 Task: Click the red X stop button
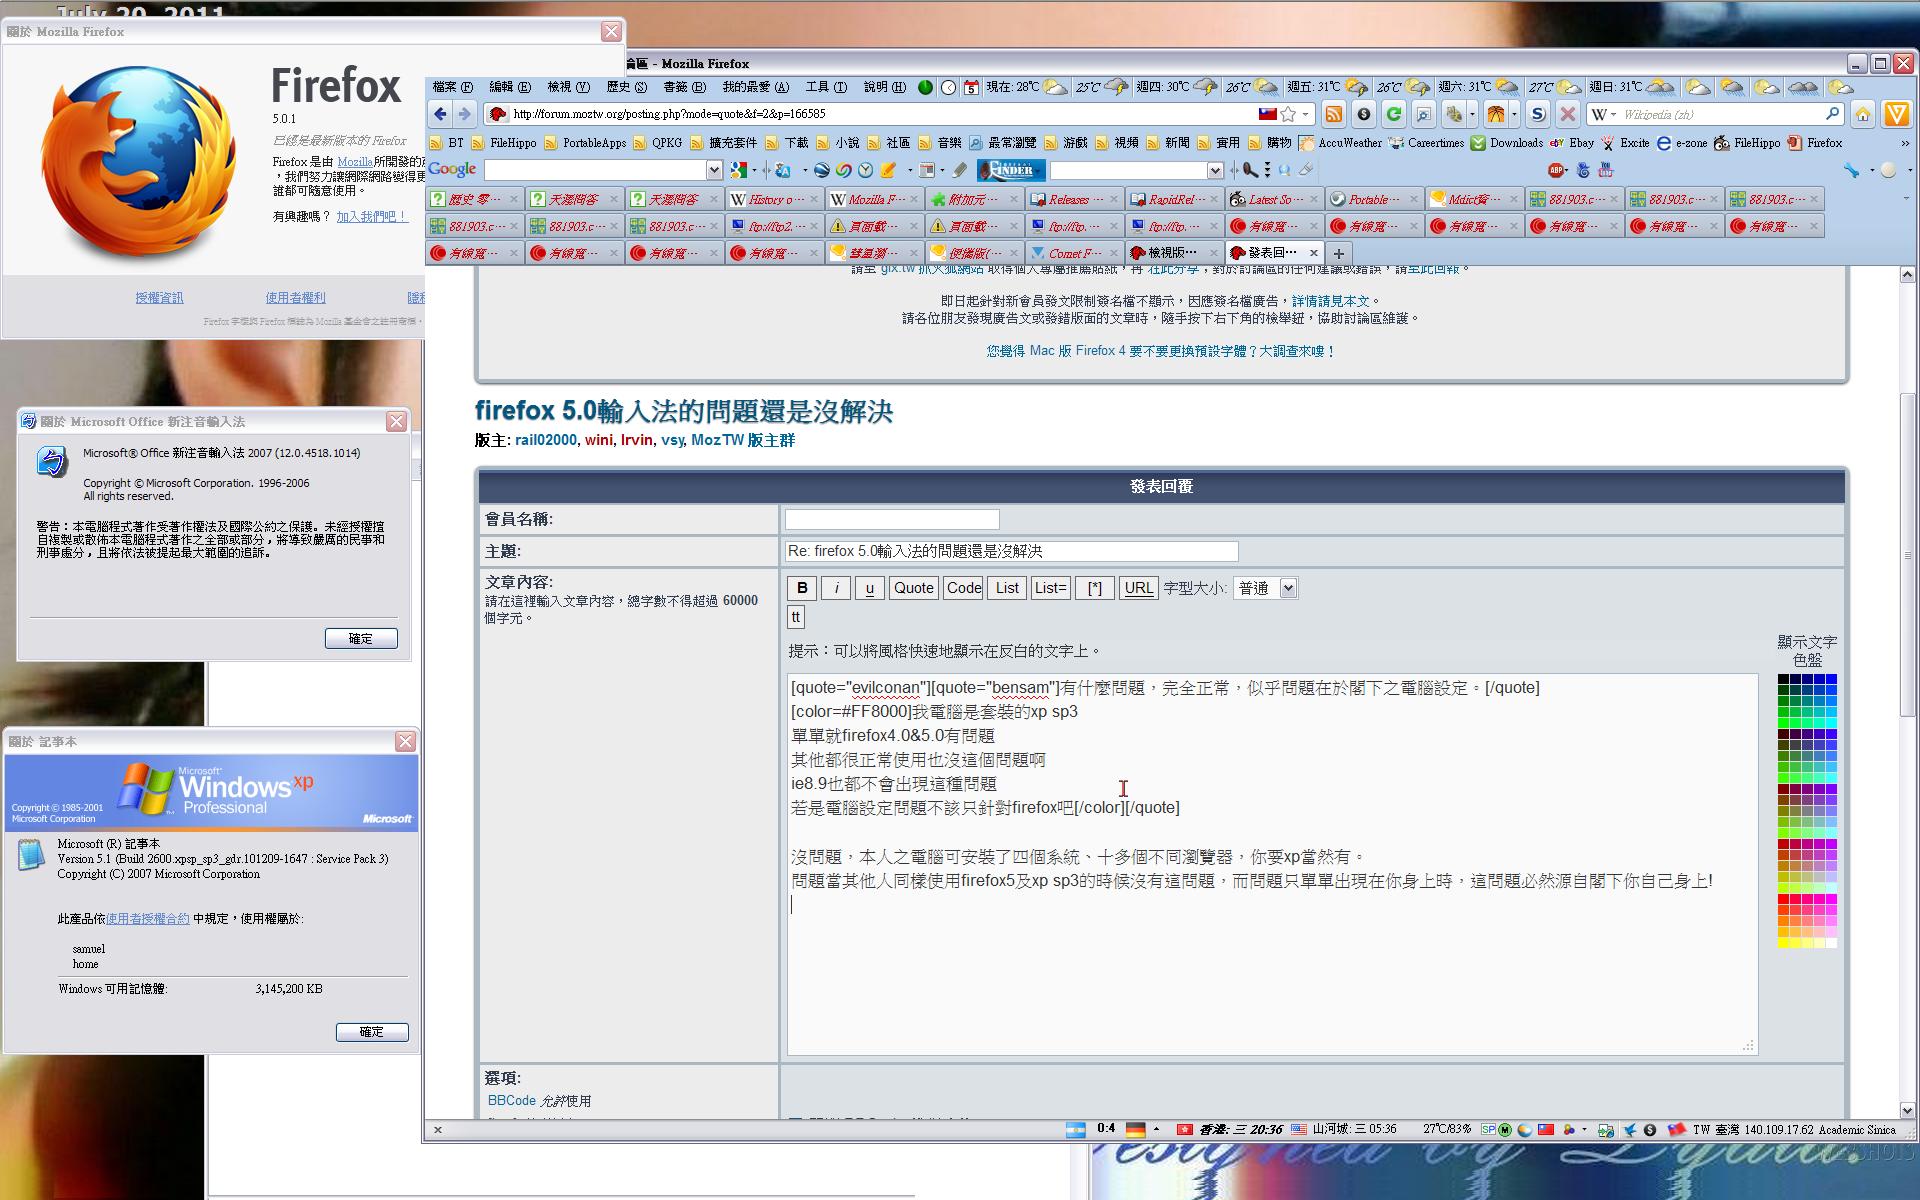tap(1567, 114)
